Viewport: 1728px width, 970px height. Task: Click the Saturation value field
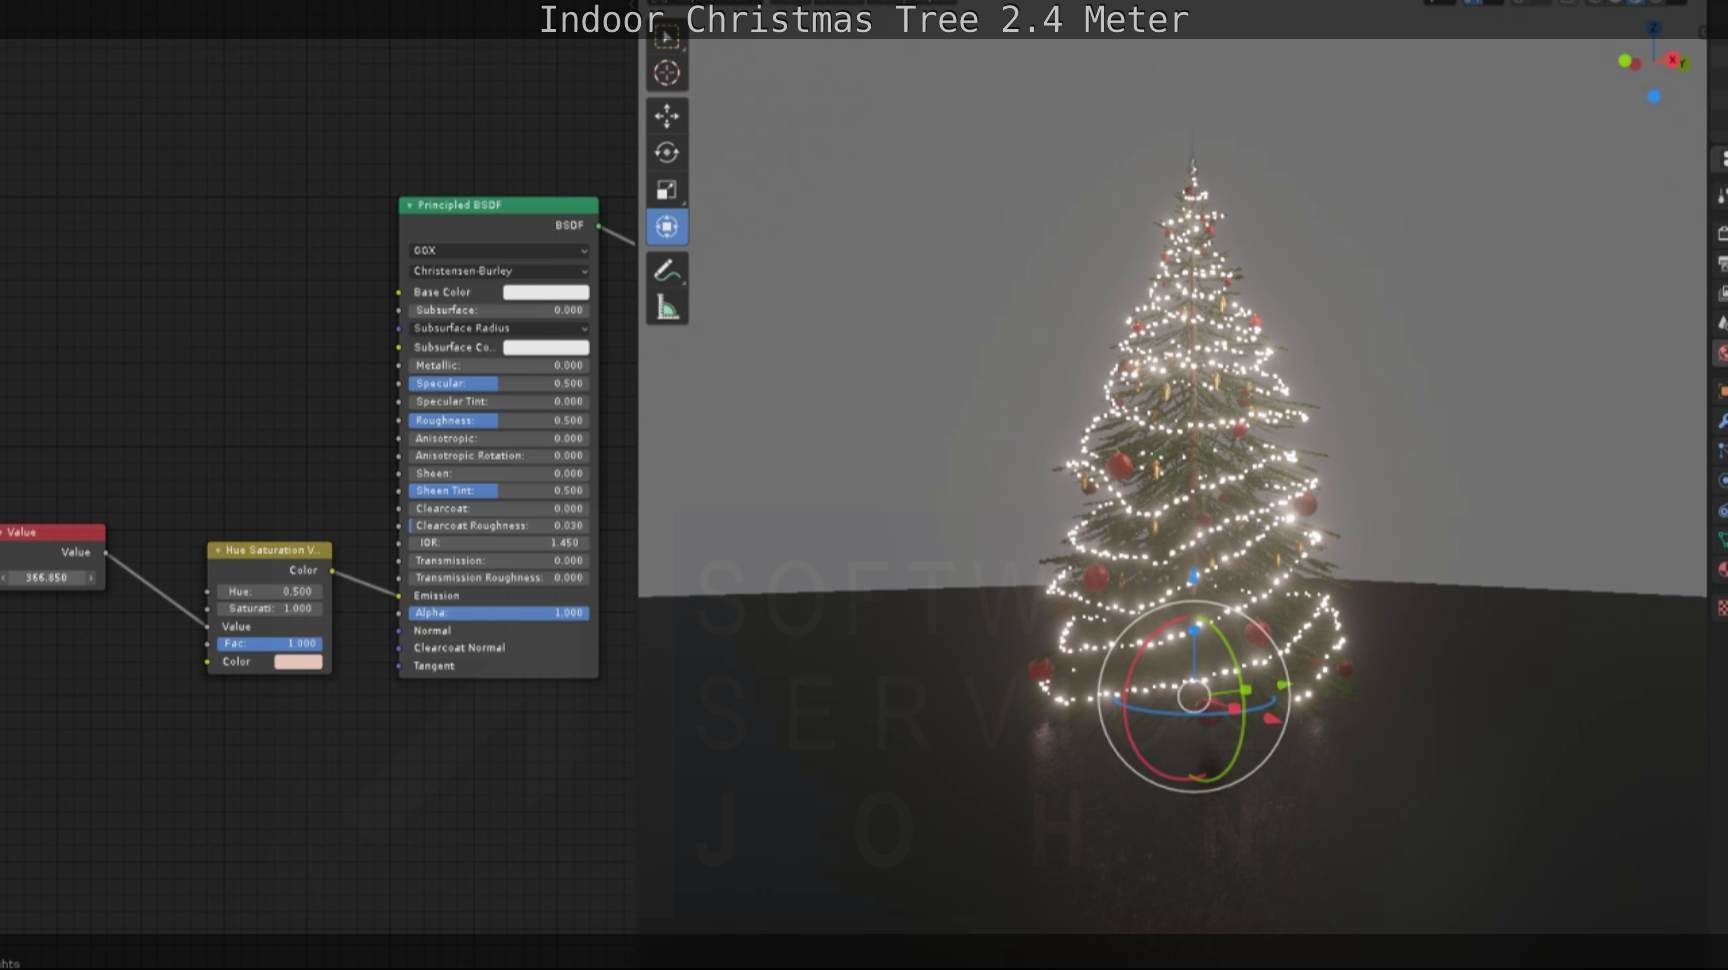tap(269, 608)
